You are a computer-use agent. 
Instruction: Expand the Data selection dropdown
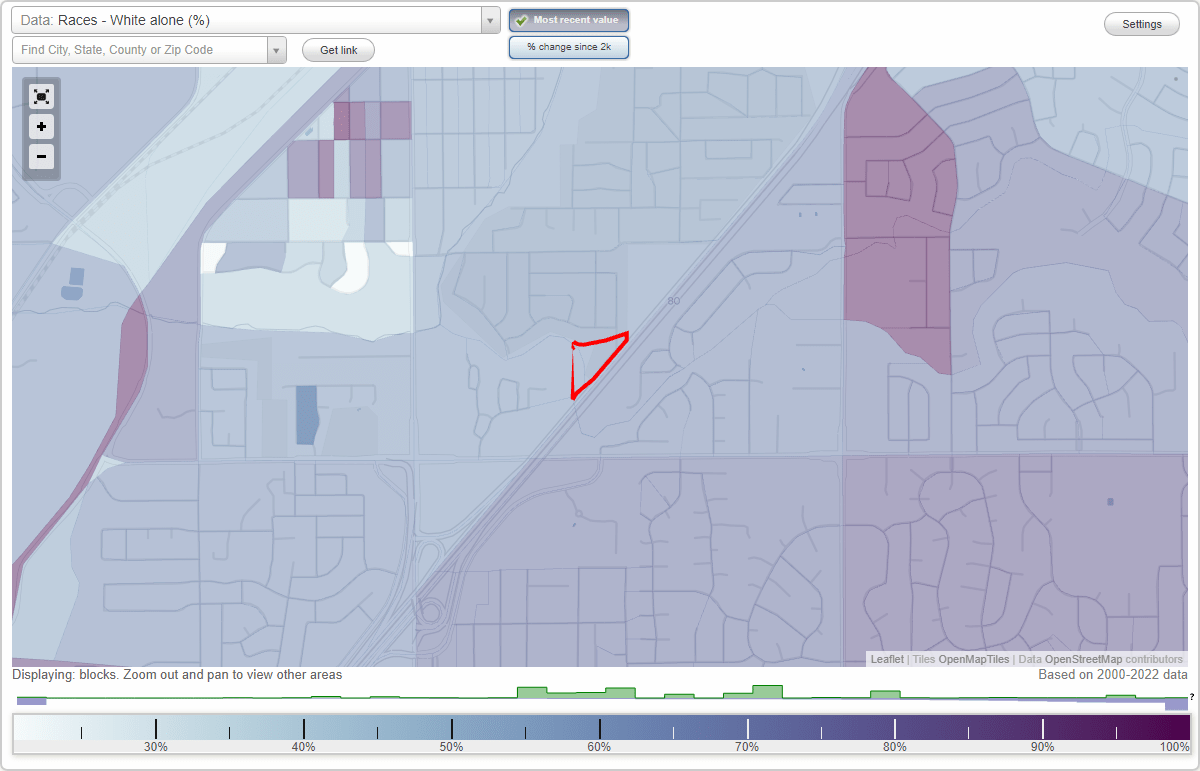pyautogui.click(x=489, y=20)
